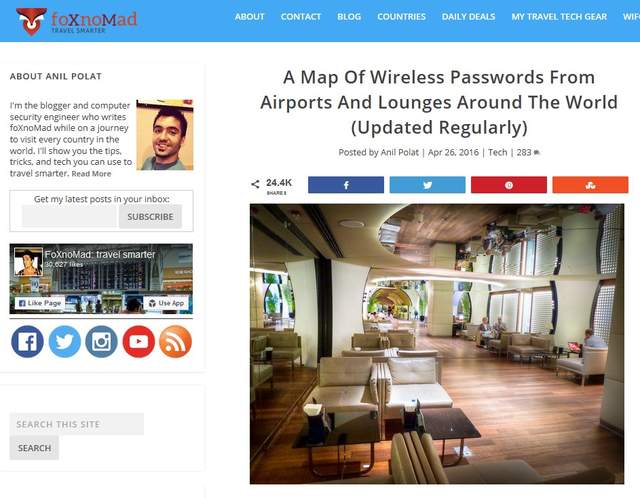Open the YouTube round social icon

pyautogui.click(x=139, y=342)
